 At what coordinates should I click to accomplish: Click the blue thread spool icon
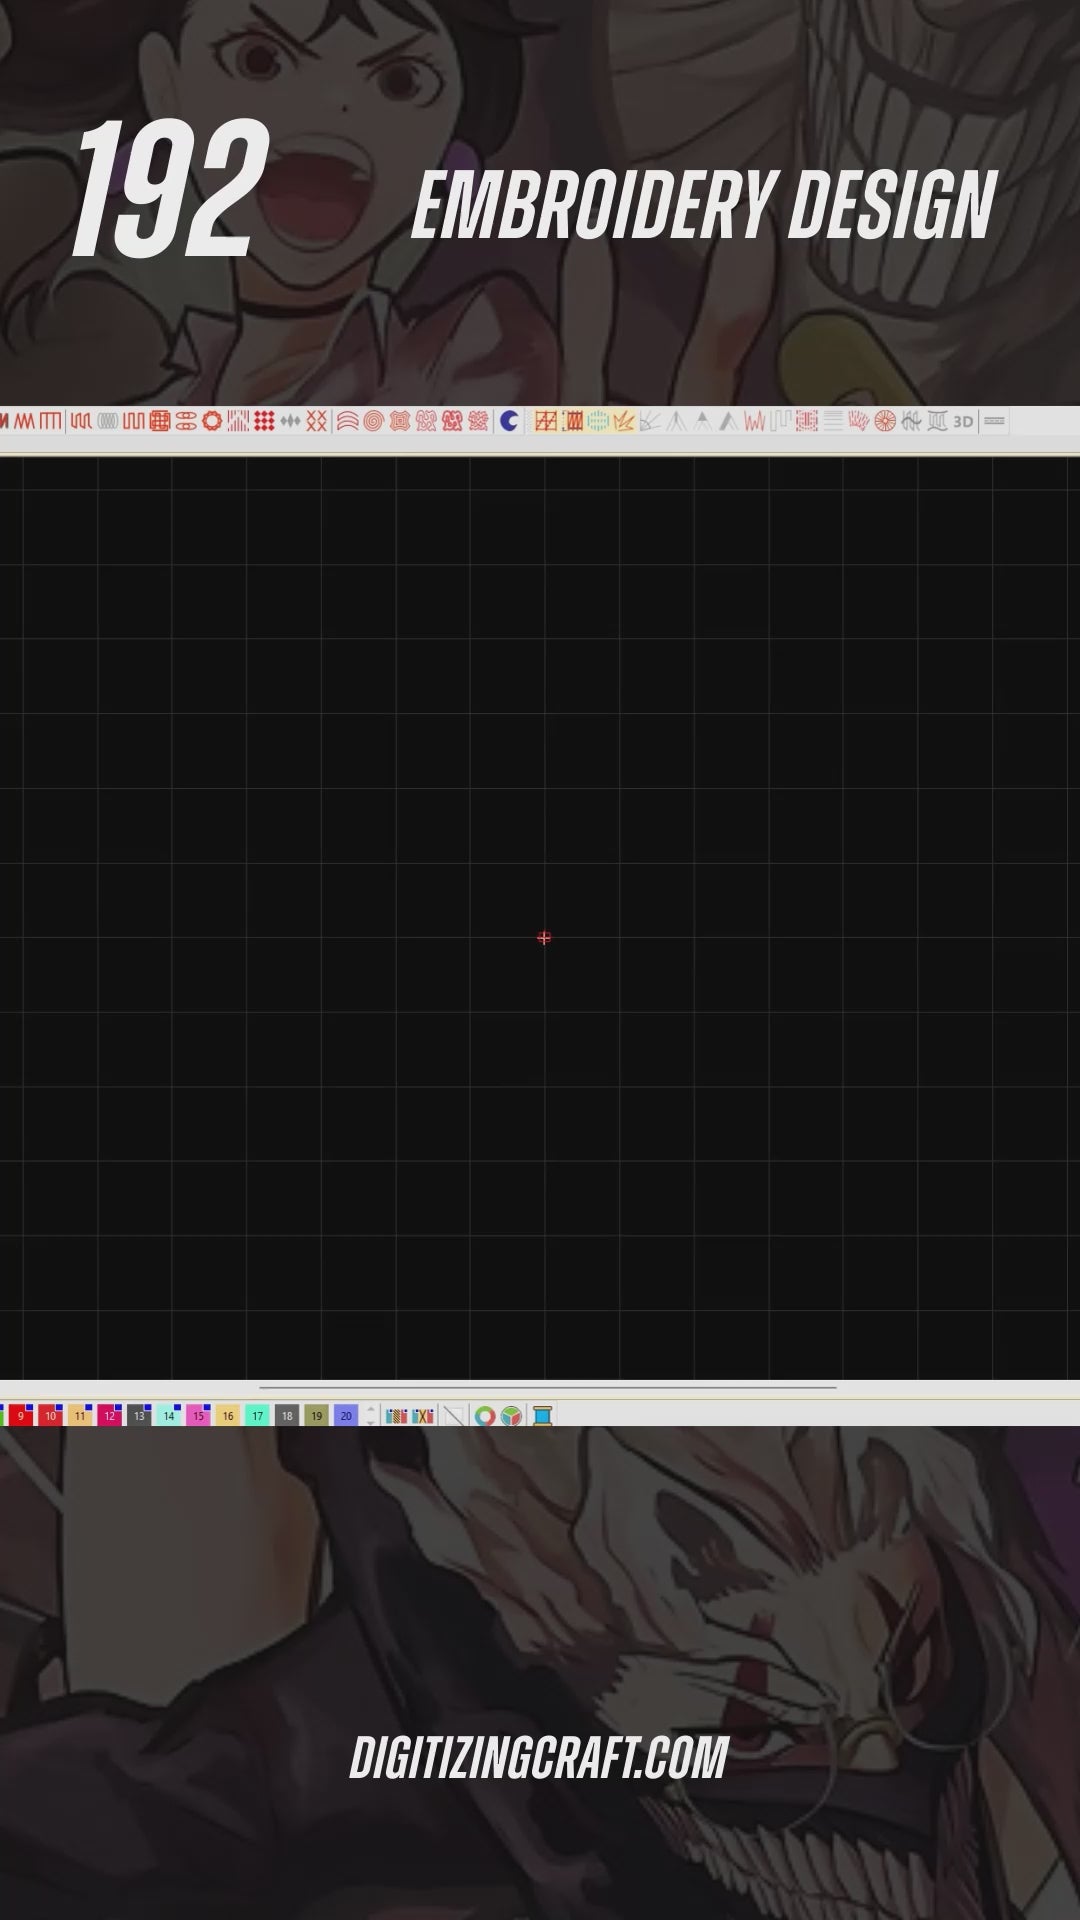tap(542, 1416)
